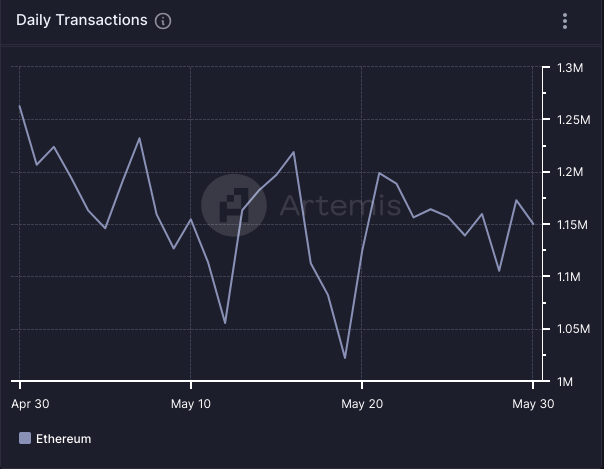The height and width of the screenshot is (469, 604).
Task: Click the 1.1M y-axis label
Action: click(x=568, y=276)
